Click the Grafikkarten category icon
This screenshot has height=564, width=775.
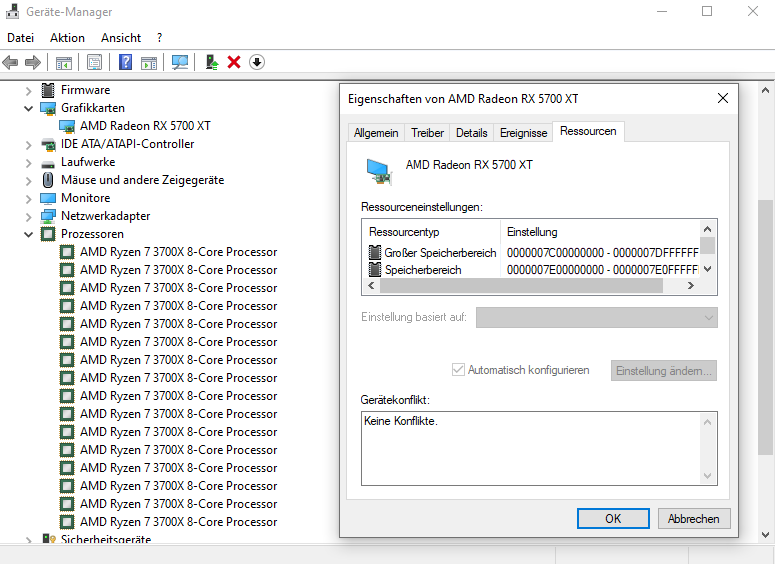tap(48, 108)
